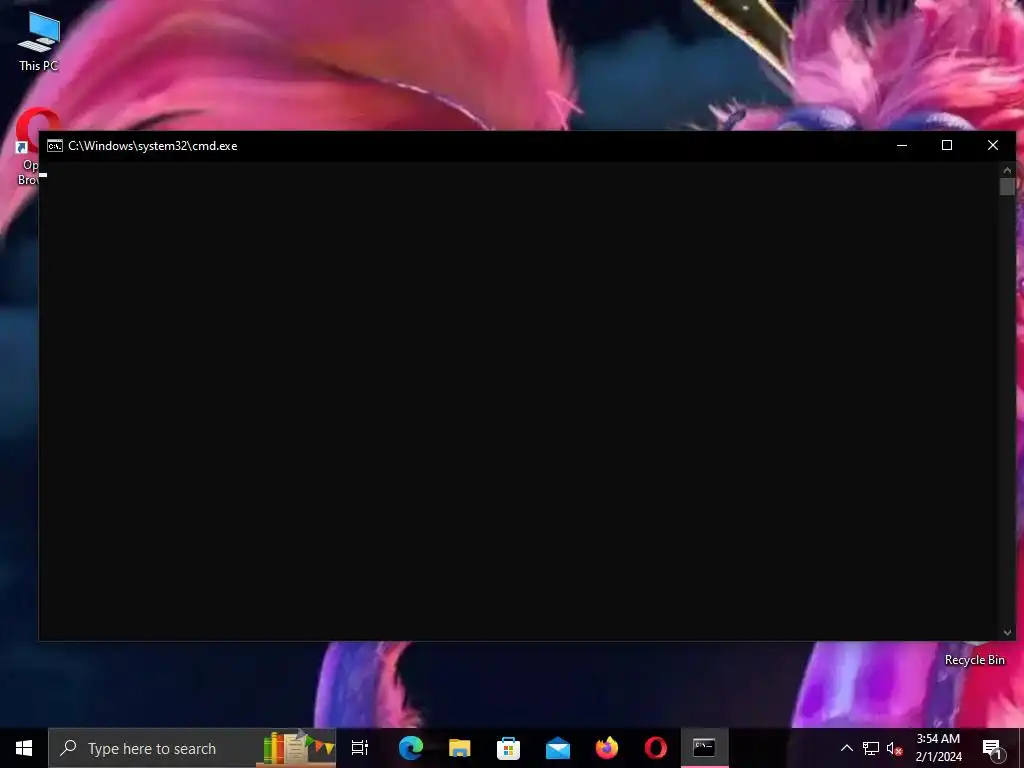Screen dimensions: 1024x768
Task: Select the Opera Browser desktop shortcut
Action: (x=29, y=147)
